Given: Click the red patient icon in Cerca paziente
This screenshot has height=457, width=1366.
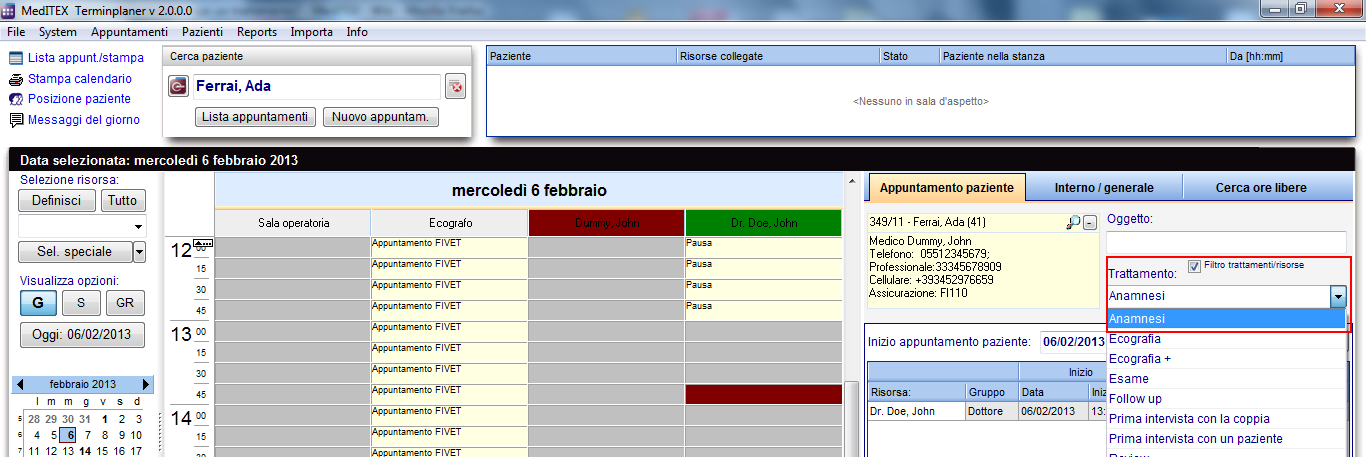Looking at the screenshot, I should (x=178, y=87).
